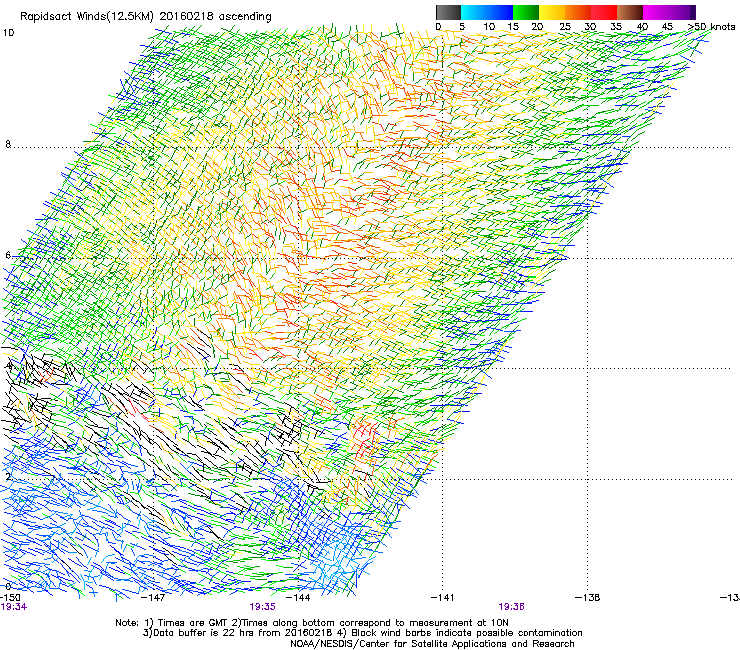740x650 pixels.
Task: Click the longitude label '-141'
Action: [442, 598]
